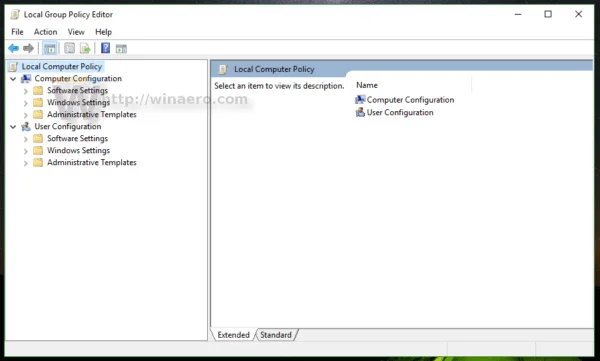
Task: Open Help via blue question-mark icon
Action: click(105, 48)
